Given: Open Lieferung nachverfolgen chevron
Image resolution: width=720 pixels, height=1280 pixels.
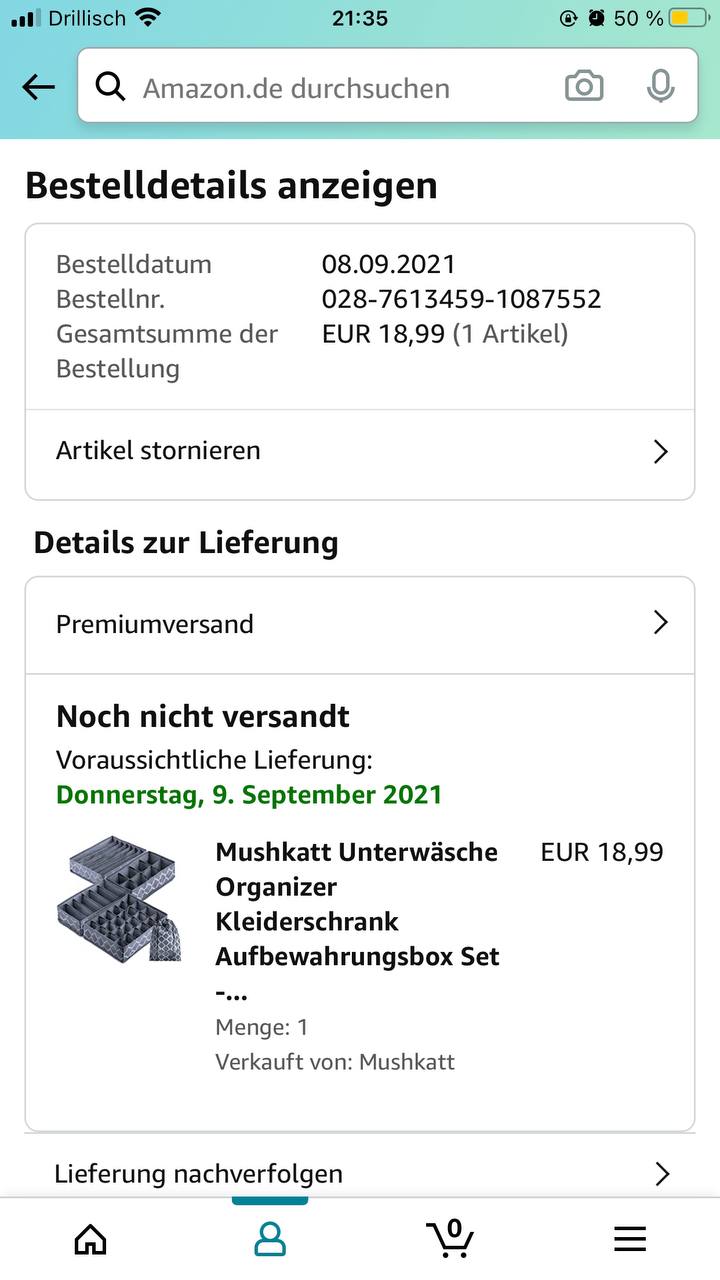Looking at the screenshot, I should pyautogui.click(x=661, y=1173).
